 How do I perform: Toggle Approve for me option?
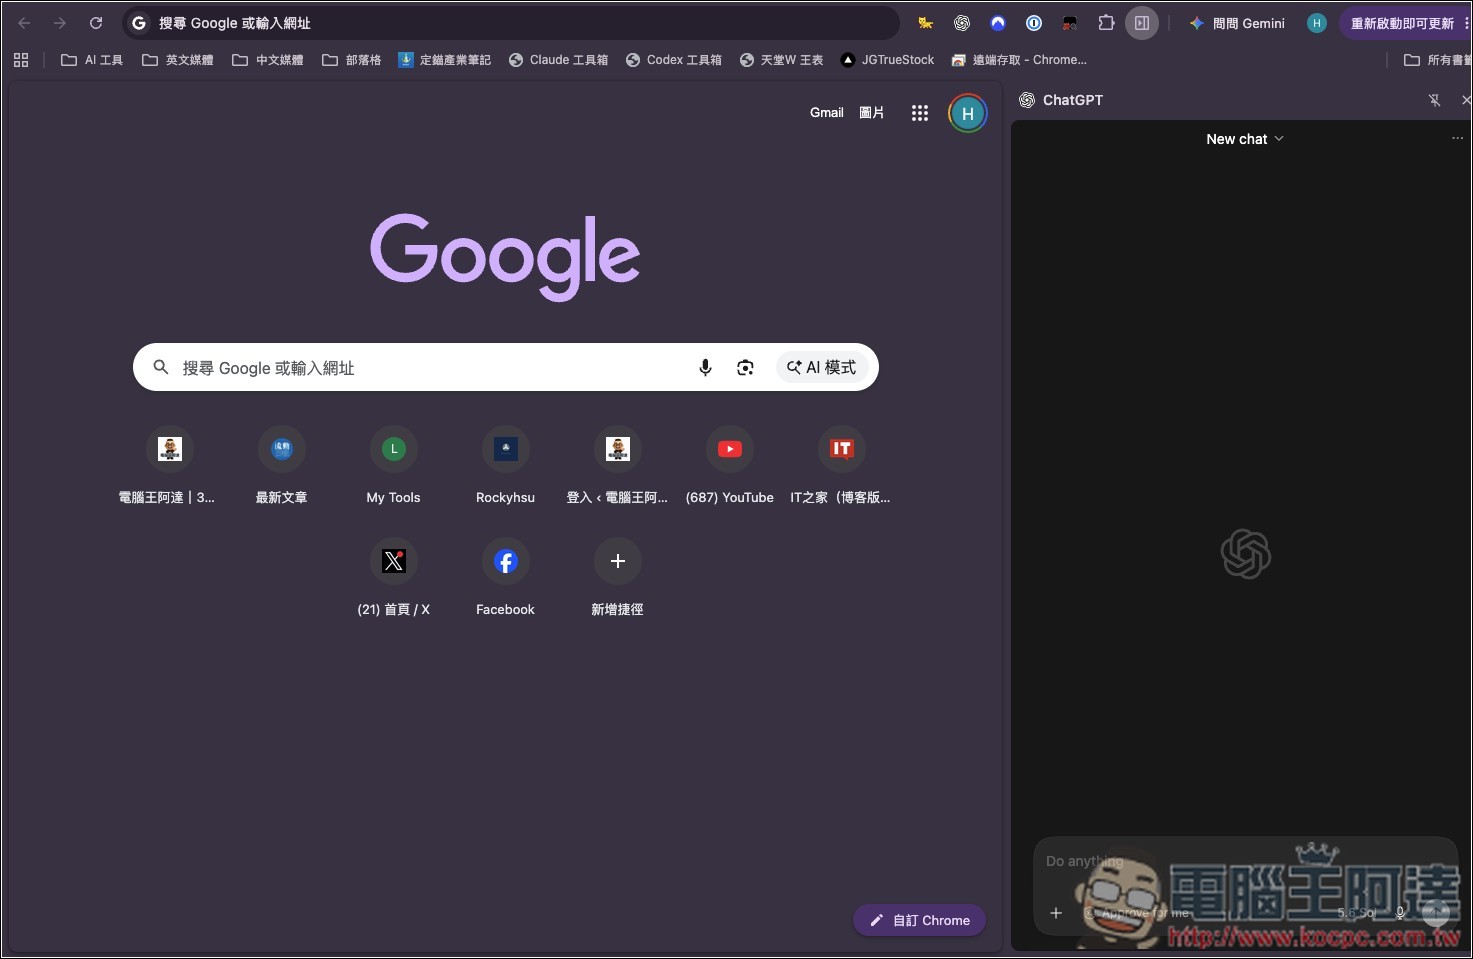(x=1137, y=913)
